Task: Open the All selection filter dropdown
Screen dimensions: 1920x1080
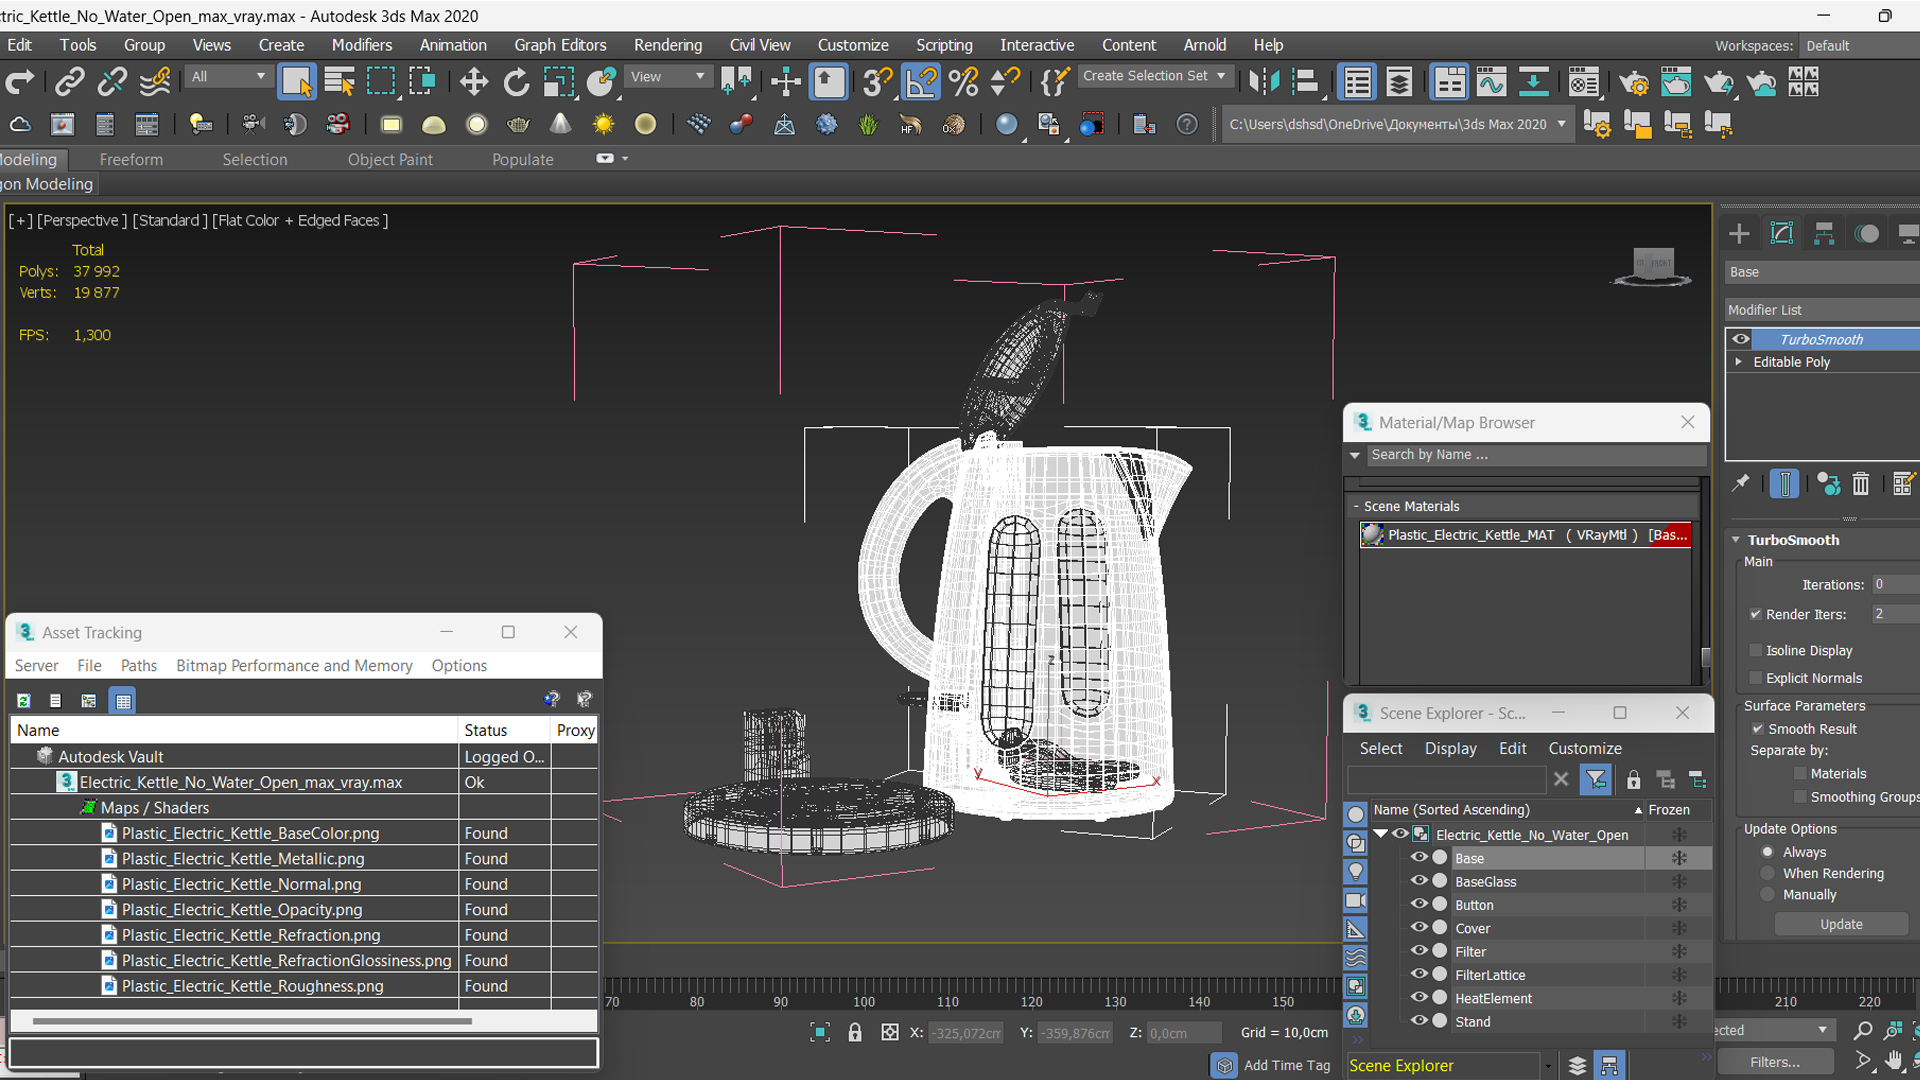Action: pyautogui.click(x=229, y=77)
